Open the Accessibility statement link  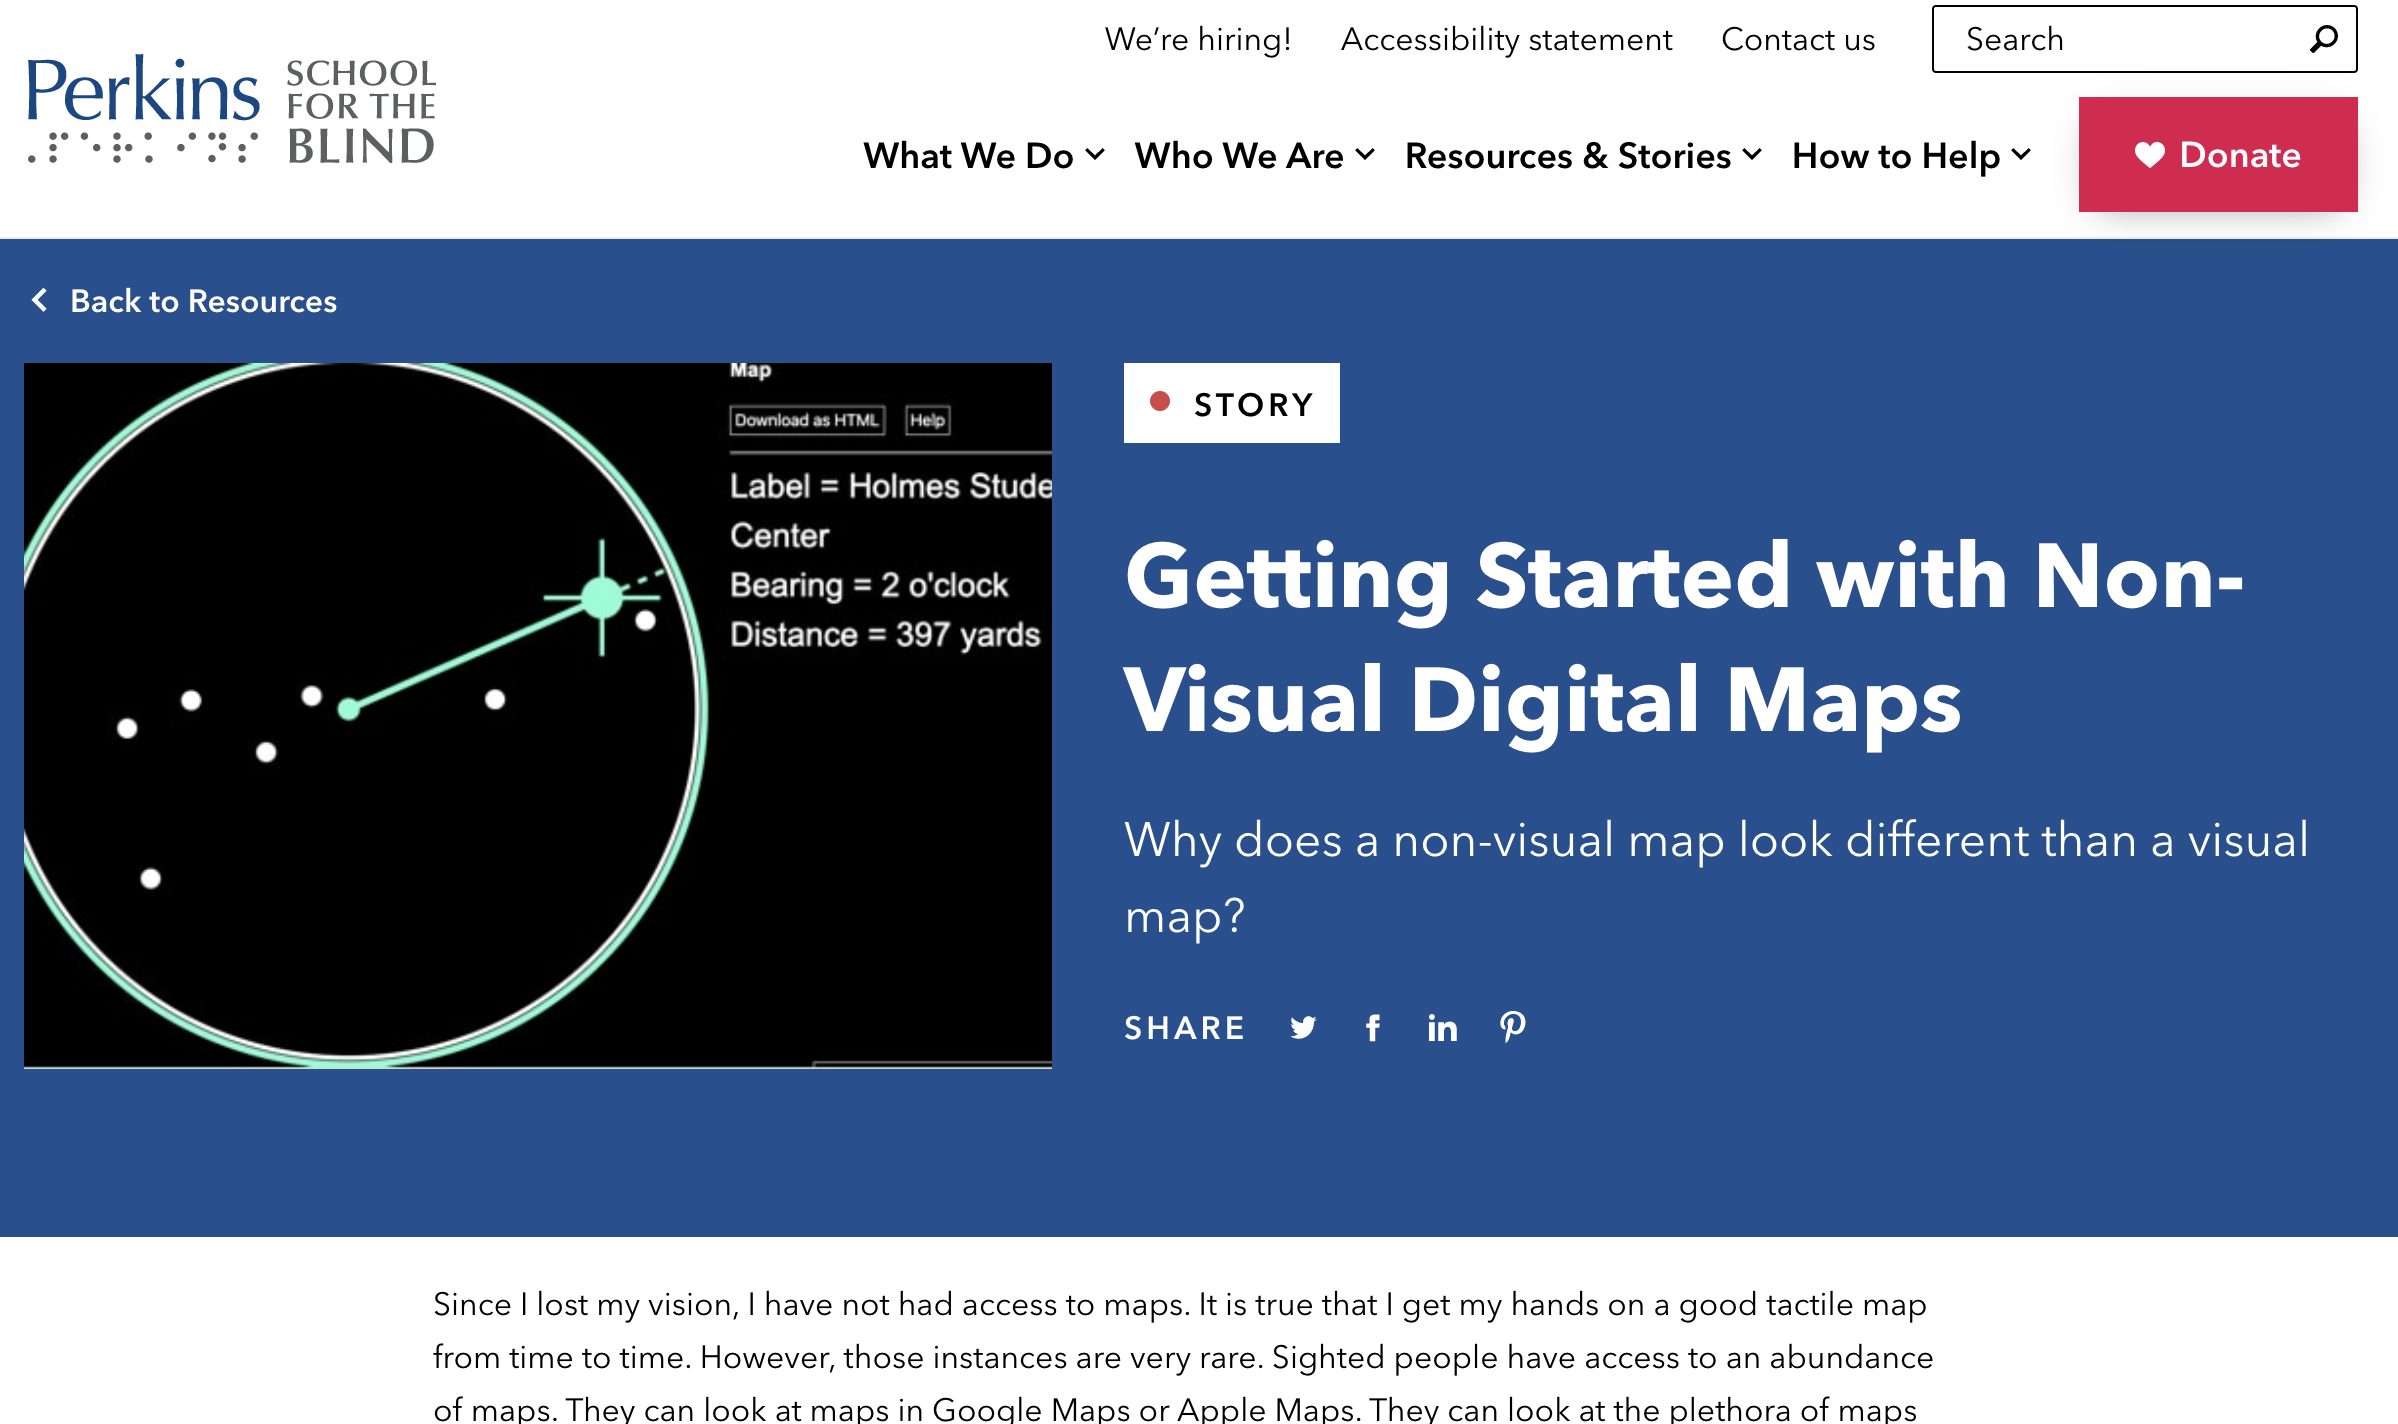[x=1506, y=39]
